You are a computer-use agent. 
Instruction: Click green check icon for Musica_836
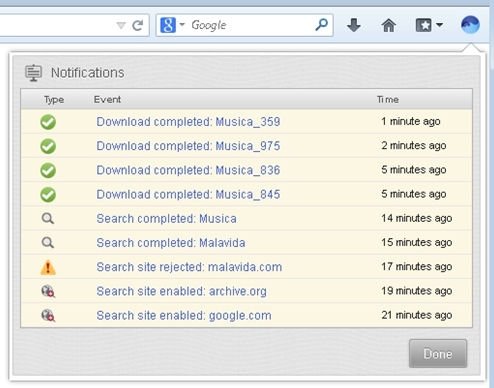[x=48, y=171]
